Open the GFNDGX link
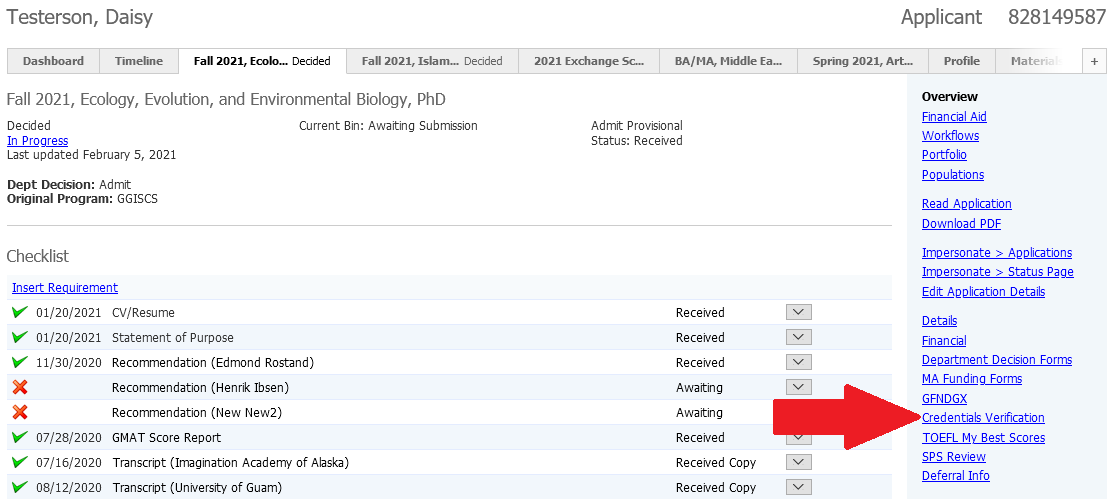This screenshot has height=499, width=1117. 944,398
